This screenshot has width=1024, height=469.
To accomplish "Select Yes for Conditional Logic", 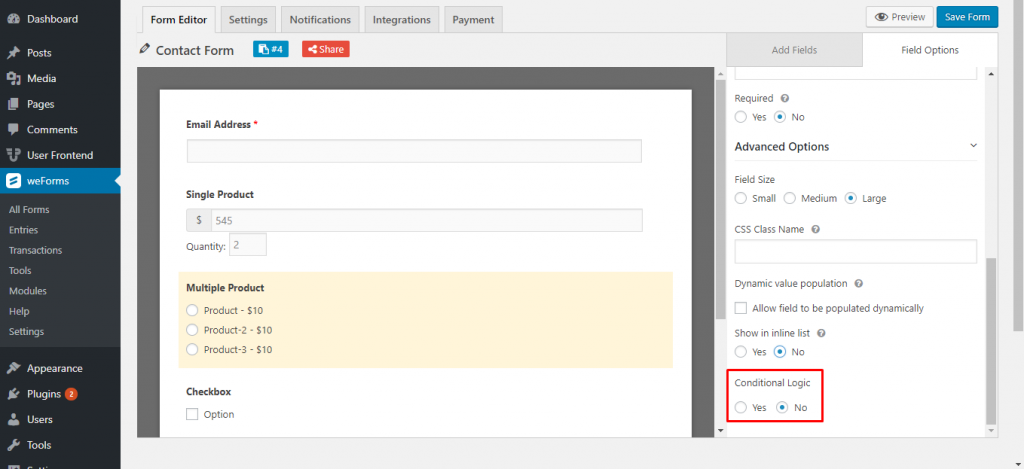I will 741,407.
